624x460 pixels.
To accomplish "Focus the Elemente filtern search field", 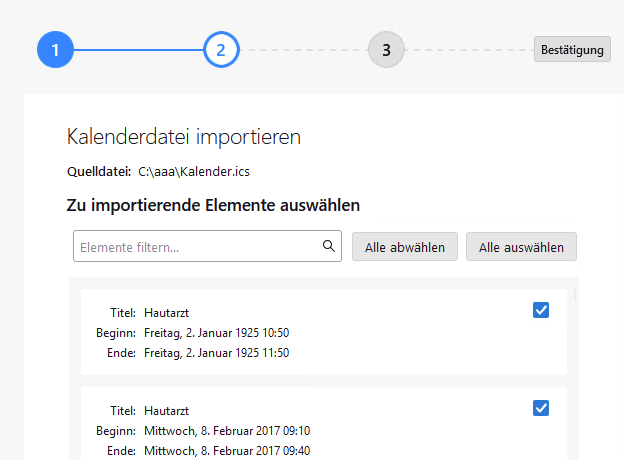I will click(198, 247).
